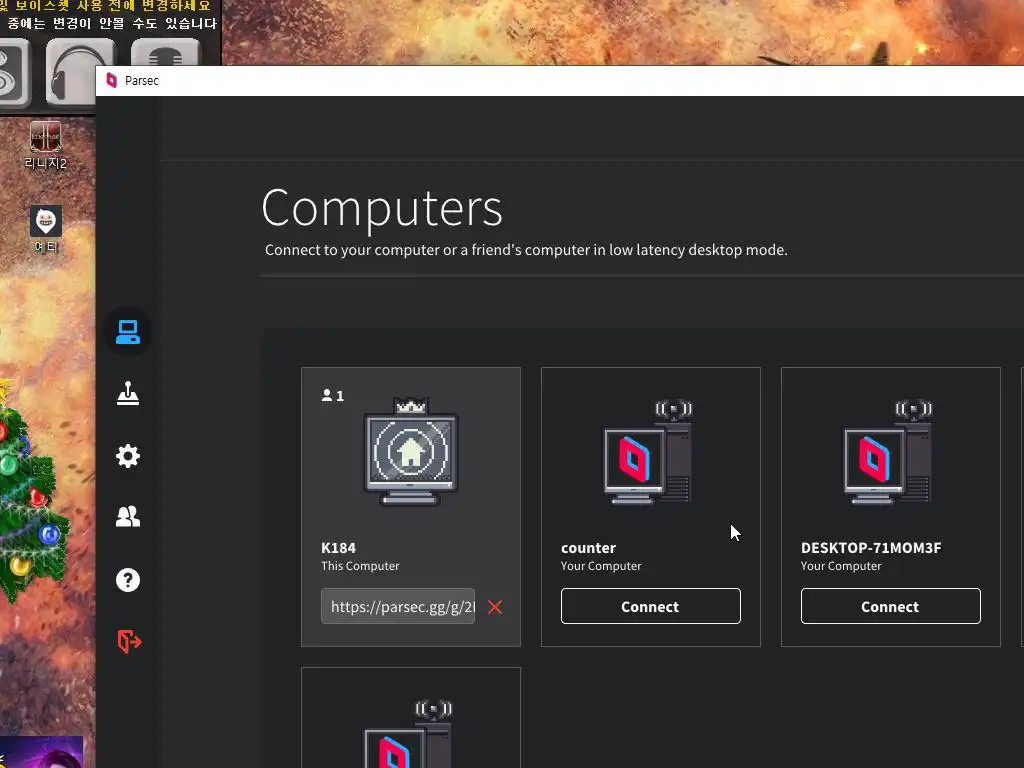Open the 리니지2 desktop shortcut

(46, 145)
